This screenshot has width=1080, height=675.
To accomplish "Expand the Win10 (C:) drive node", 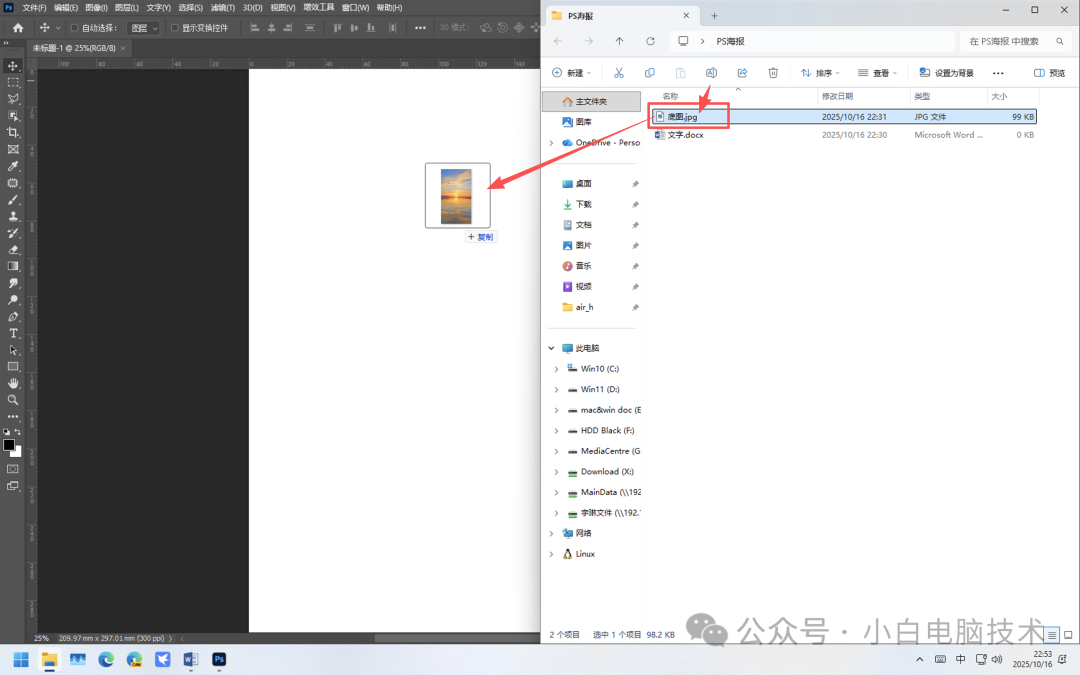I will tap(557, 368).
